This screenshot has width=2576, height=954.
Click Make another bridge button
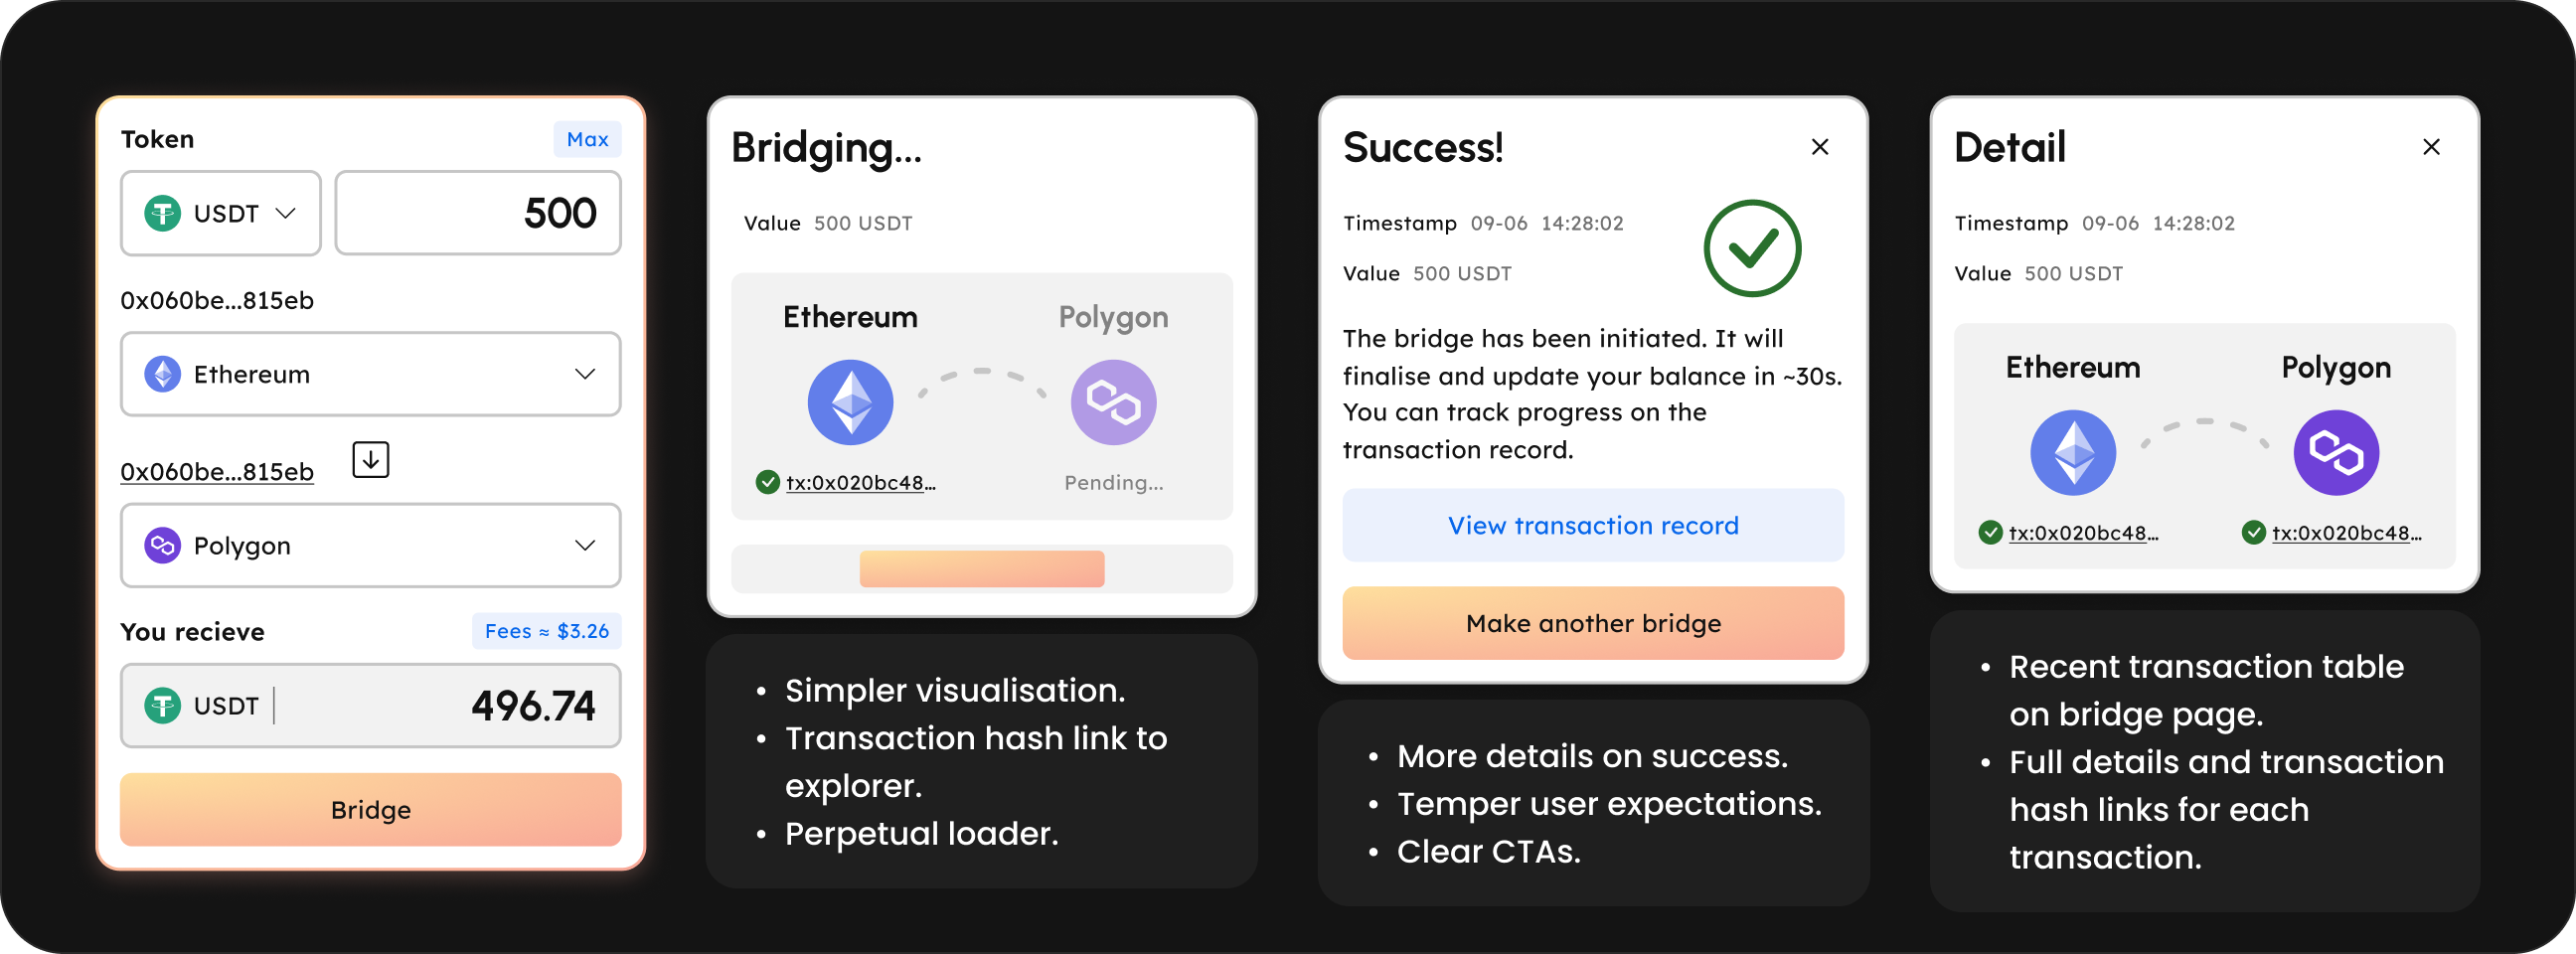[x=1593, y=624]
